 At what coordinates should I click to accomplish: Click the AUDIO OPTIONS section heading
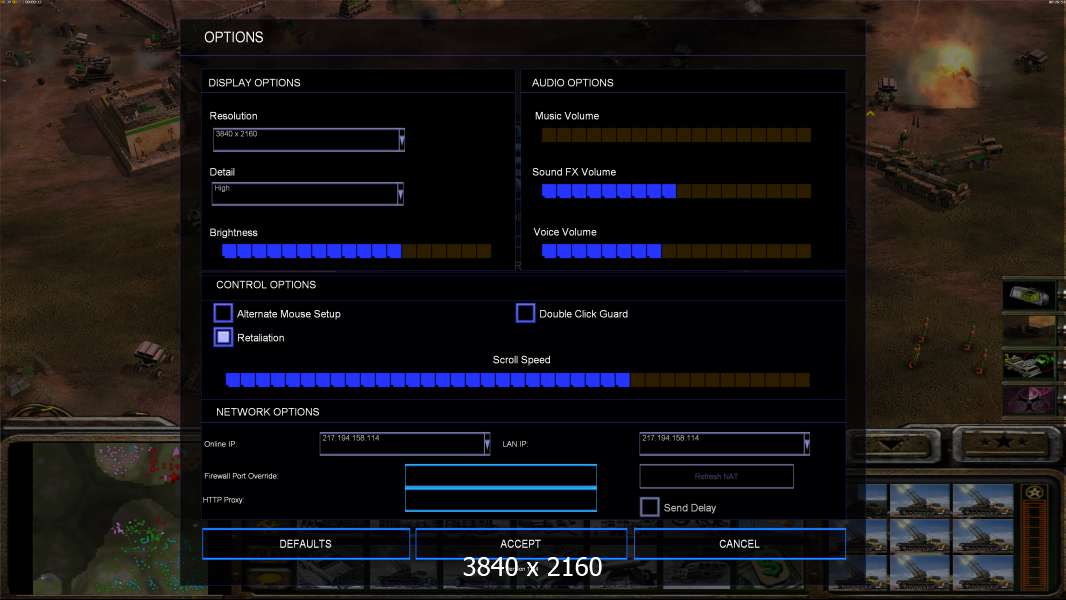point(572,83)
